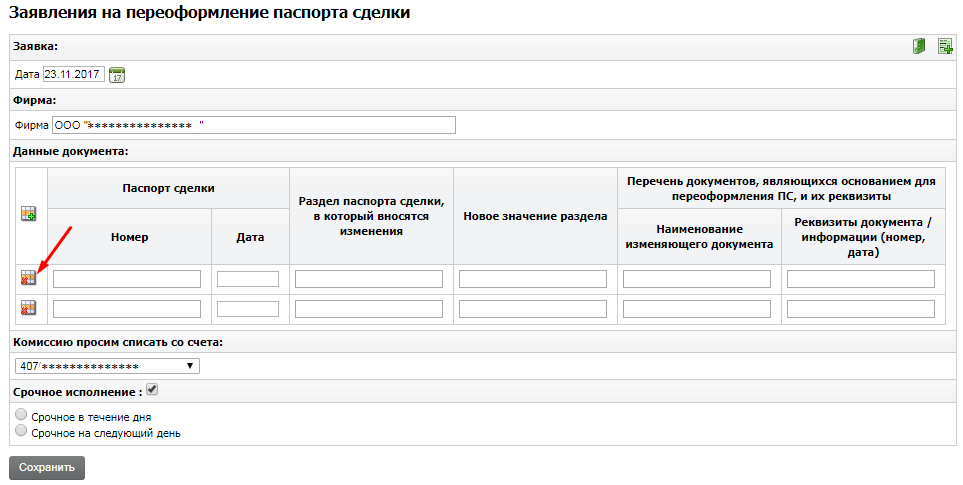Focus the second-row Номер field
The width and height of the screenshot is (963, 485).
(x=127, y=309)
